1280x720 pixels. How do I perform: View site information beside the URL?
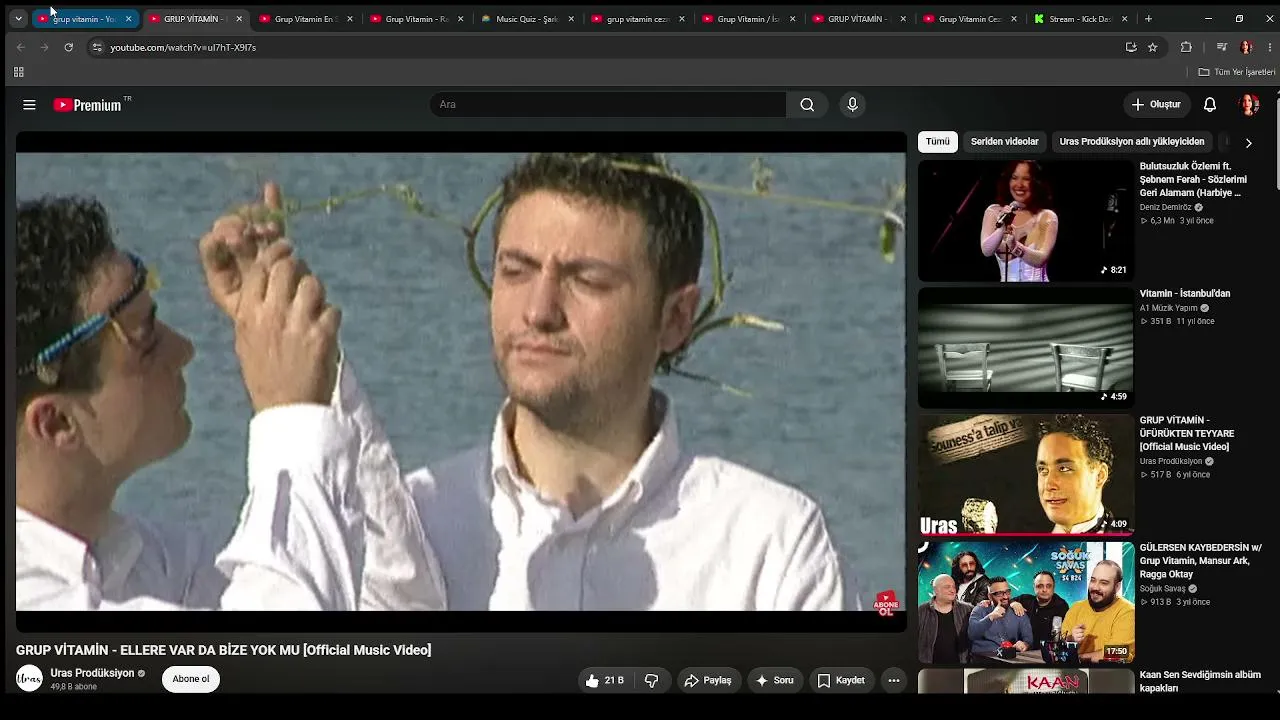pyautogui.click(x=97, y=47)
